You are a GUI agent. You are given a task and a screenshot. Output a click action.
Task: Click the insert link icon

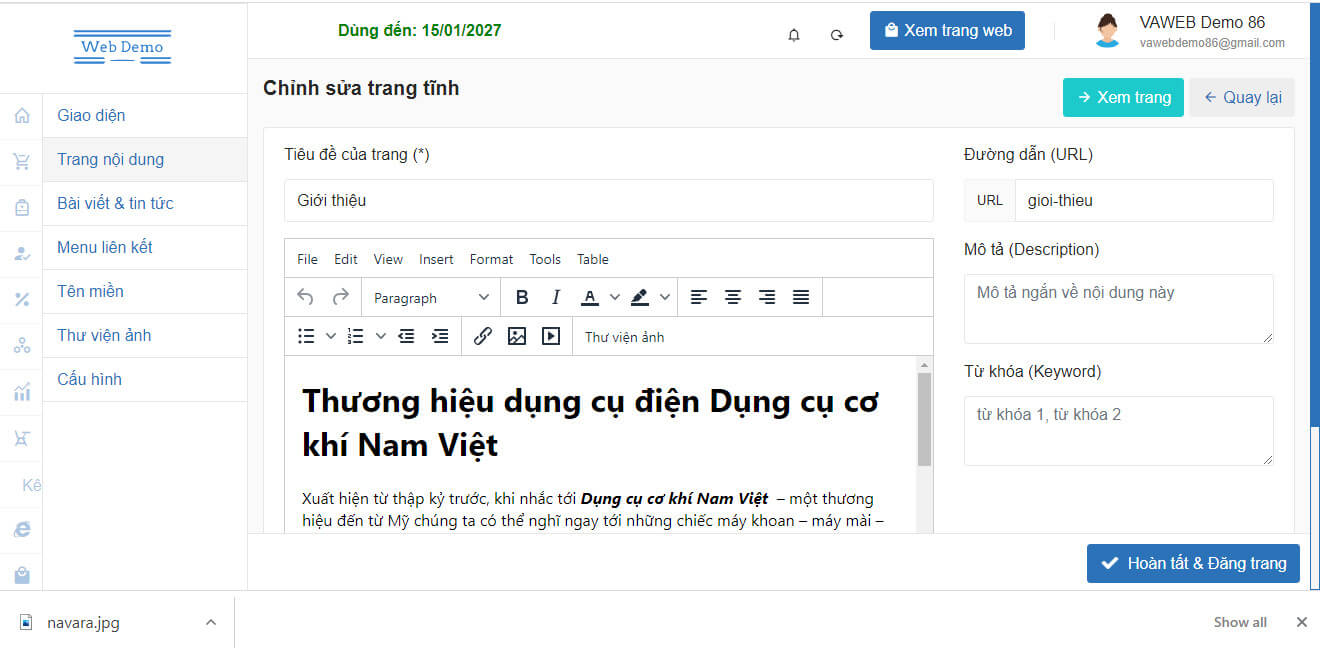pos(482,336)
